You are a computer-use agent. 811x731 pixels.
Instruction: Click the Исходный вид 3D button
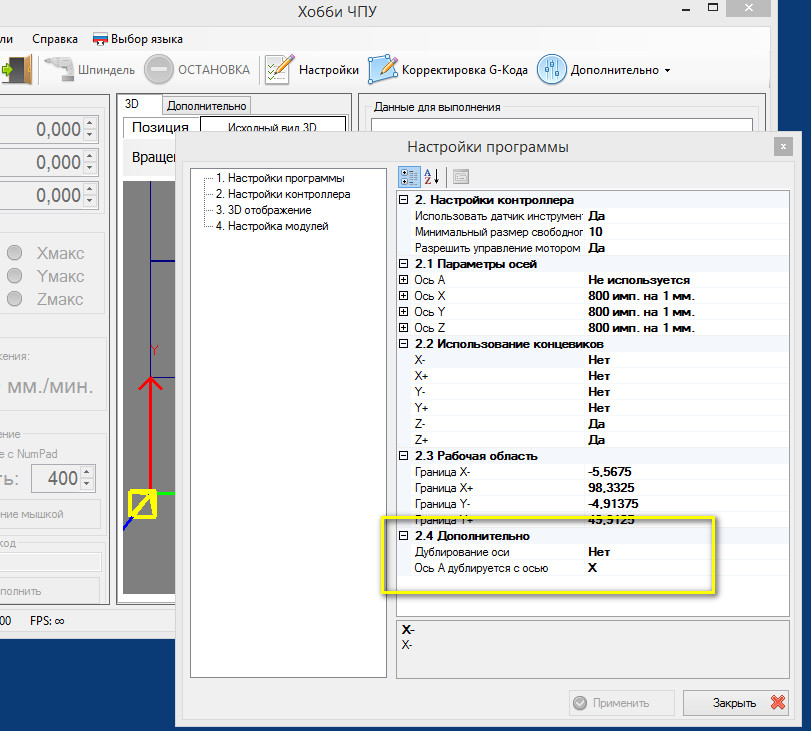(273, 127)
